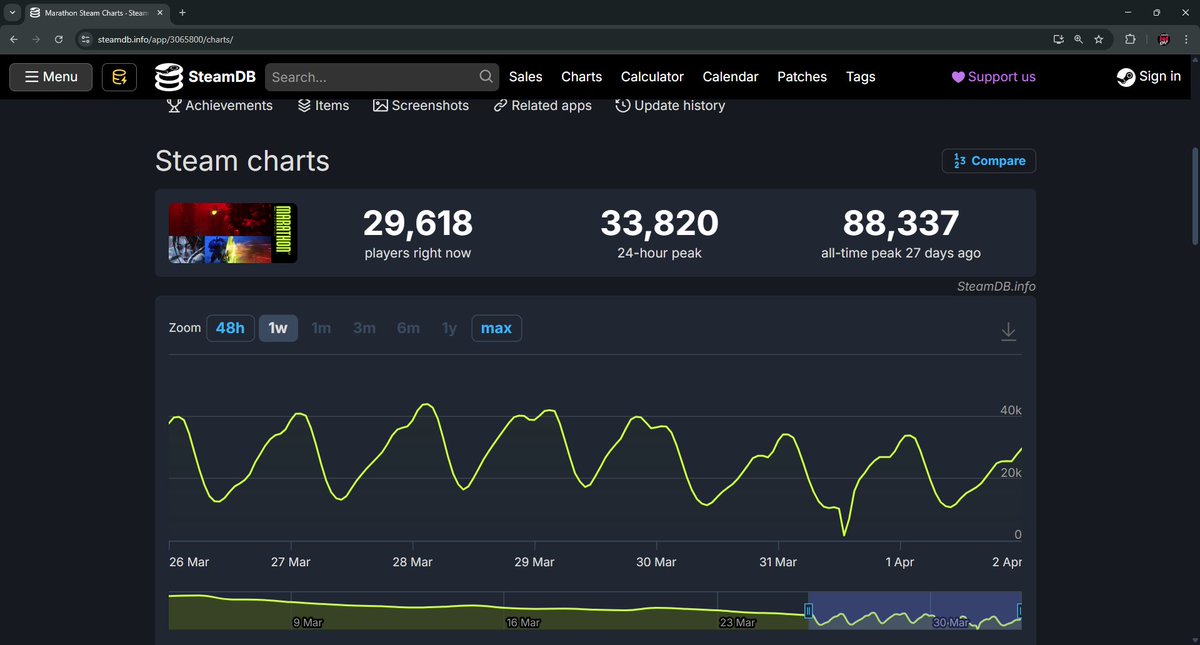Open a new browser tab
This screenshot has width=1200, height=645.
pos(182,12)
